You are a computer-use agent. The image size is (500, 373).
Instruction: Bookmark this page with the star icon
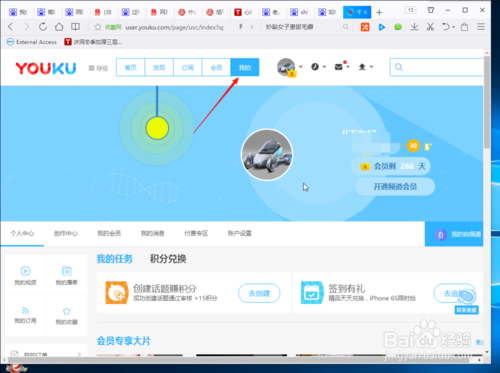98,27
